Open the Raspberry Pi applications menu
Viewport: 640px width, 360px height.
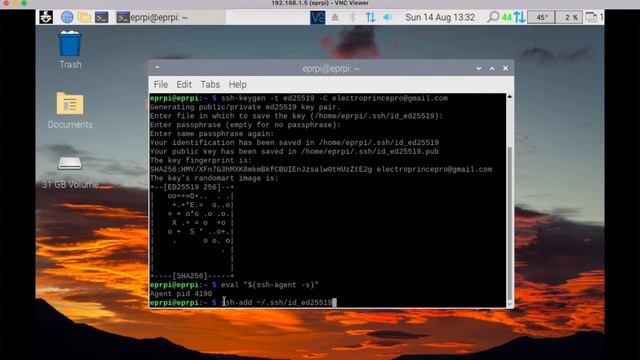pyautogui.click(x=46, y=17)
